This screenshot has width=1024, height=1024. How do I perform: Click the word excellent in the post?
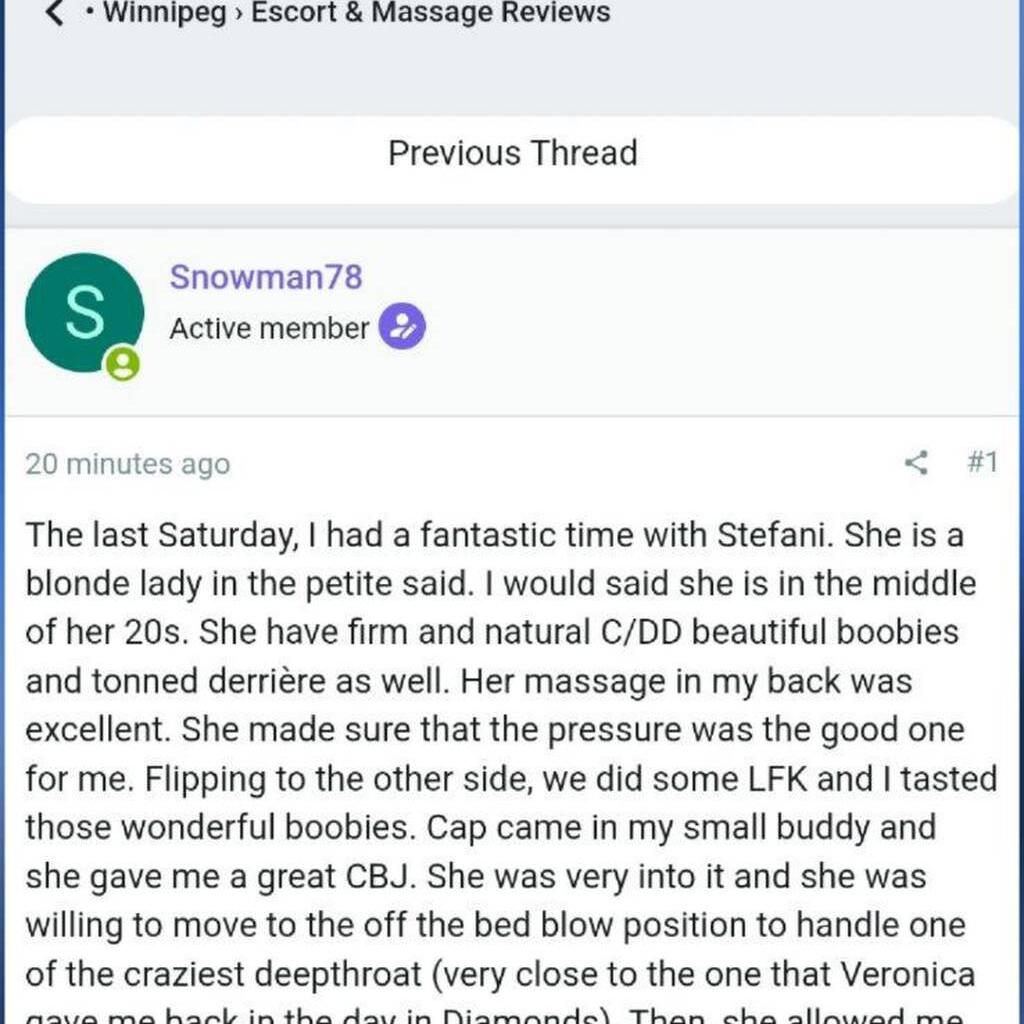click(x=97, y=729)
